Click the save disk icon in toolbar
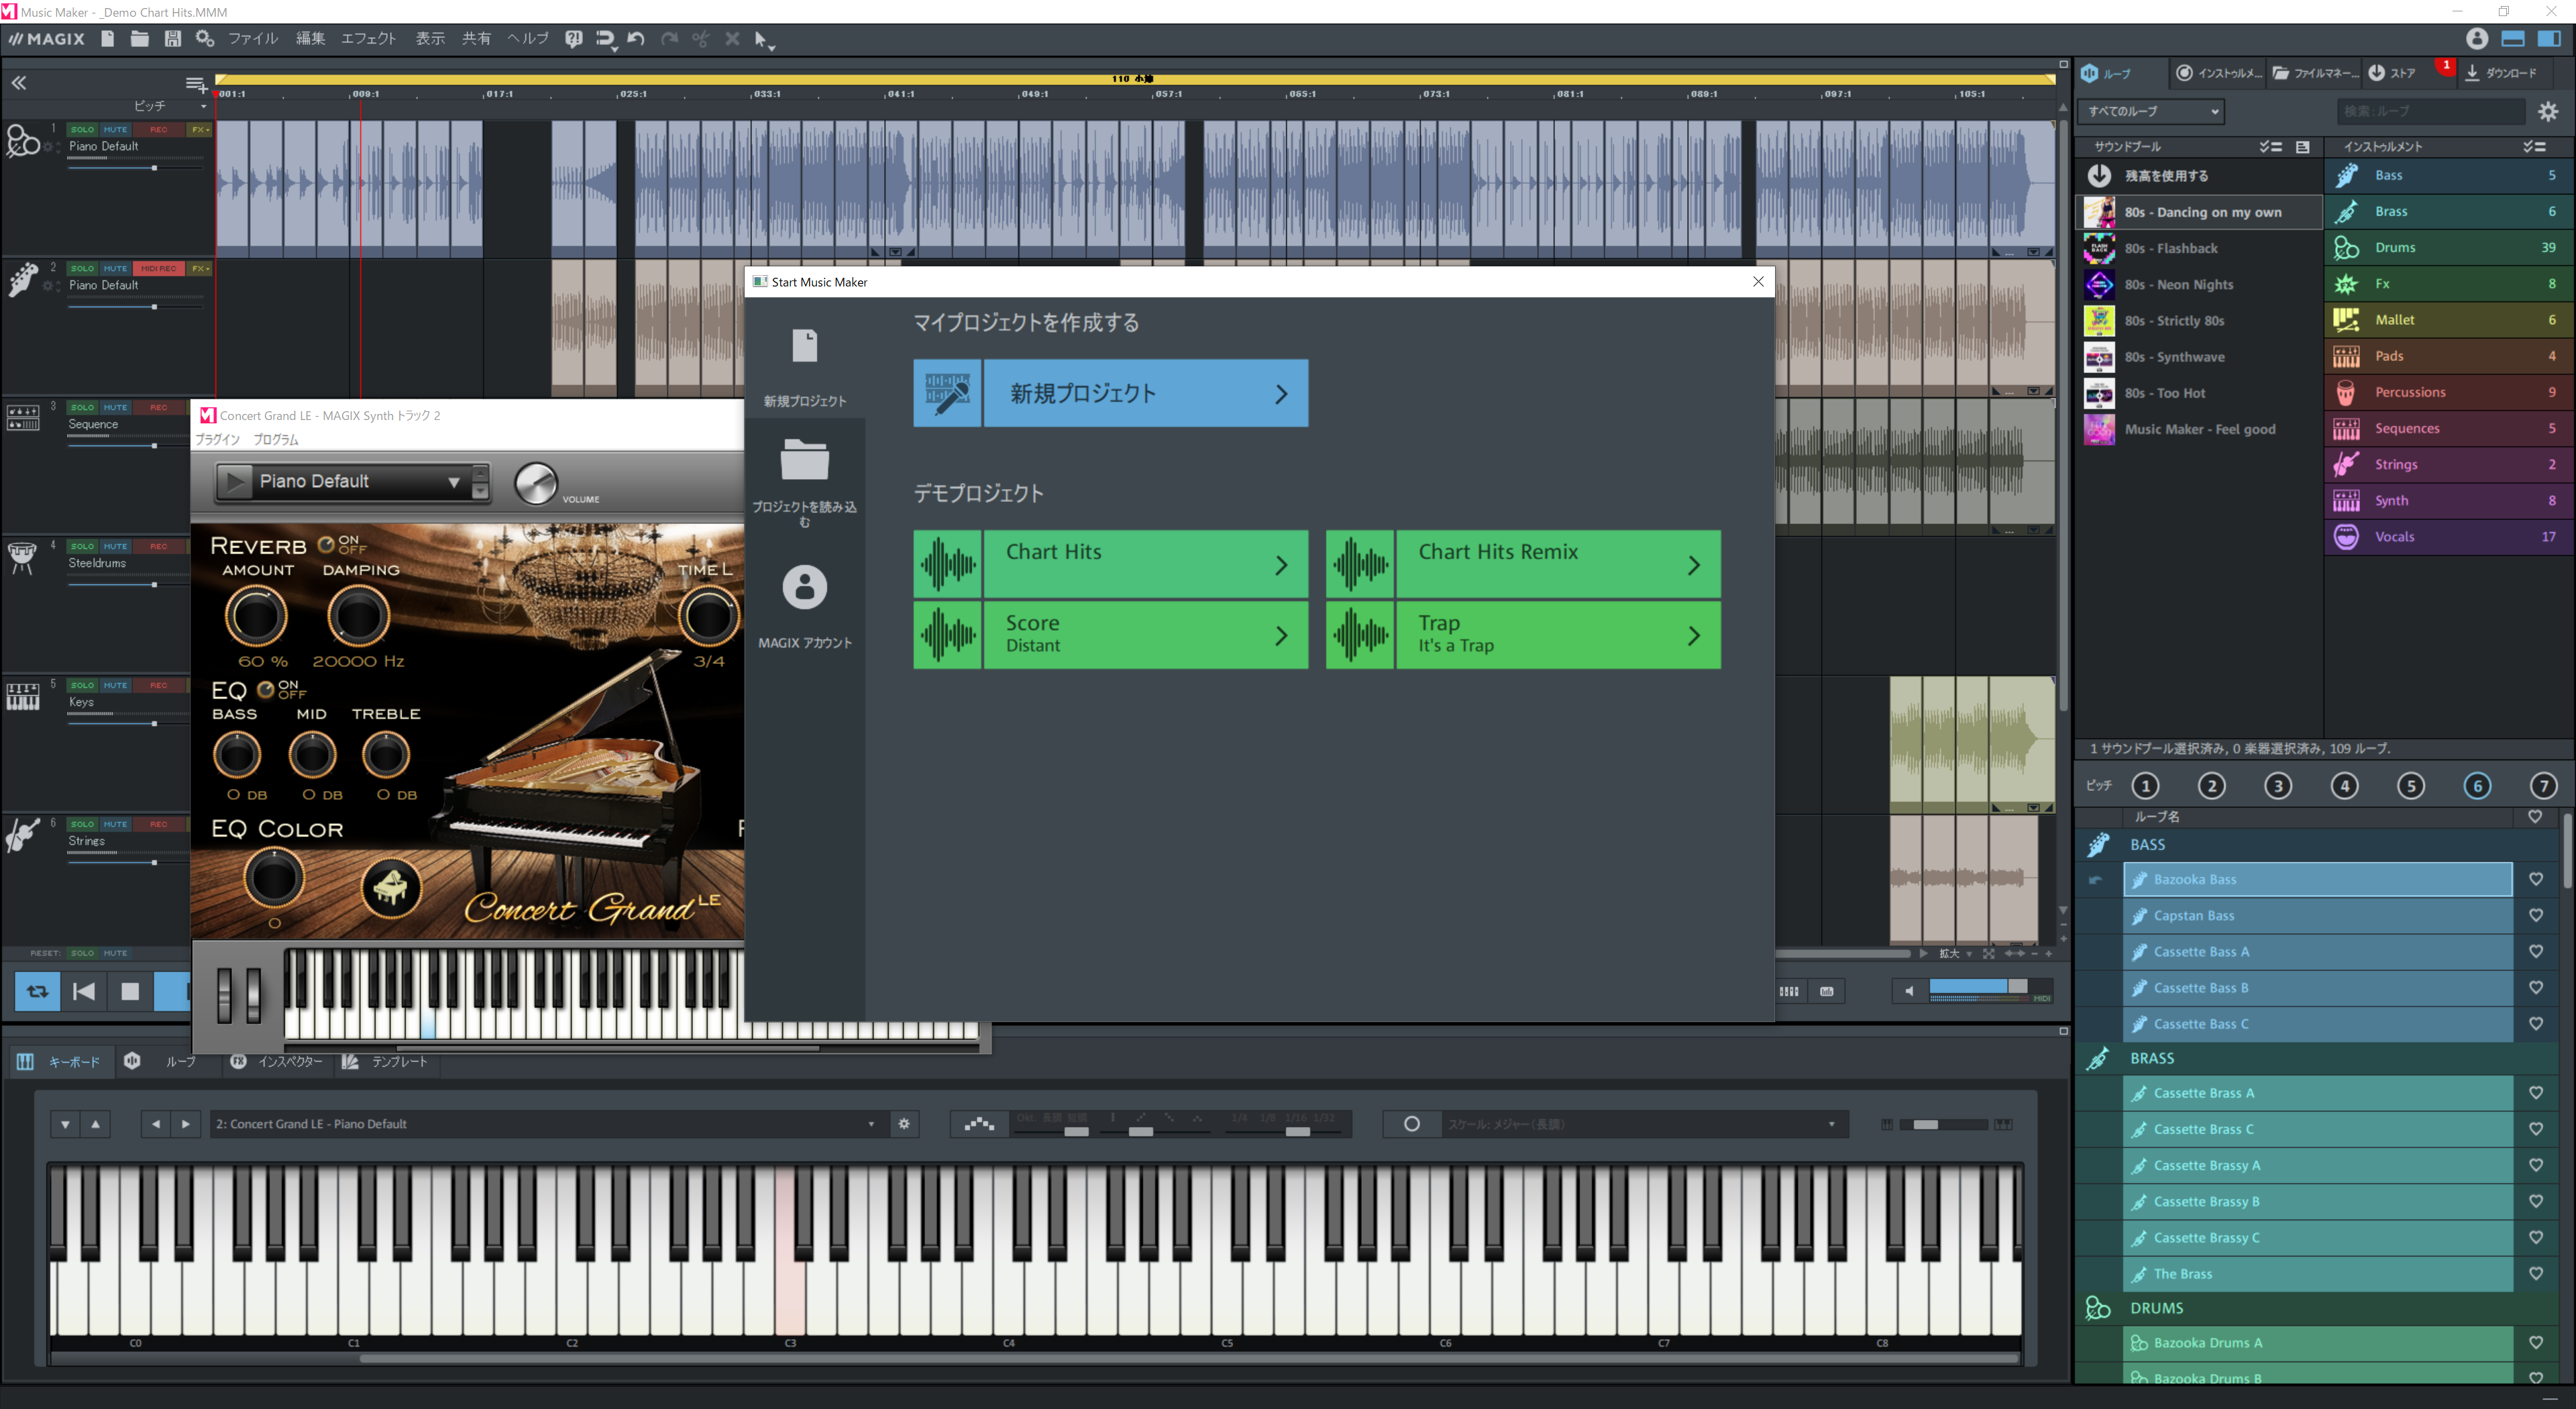Screen dimensions: 2576x1409 [x=173, y=39]
